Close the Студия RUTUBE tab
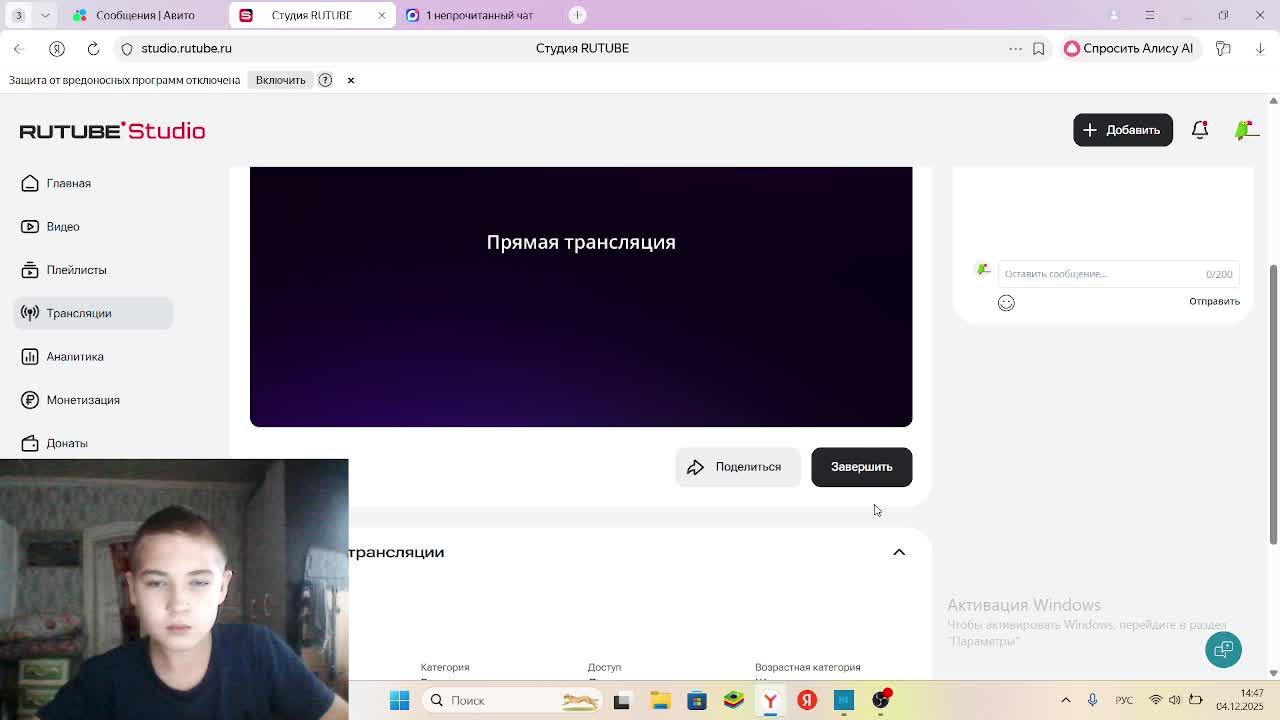 coord(381,15)
